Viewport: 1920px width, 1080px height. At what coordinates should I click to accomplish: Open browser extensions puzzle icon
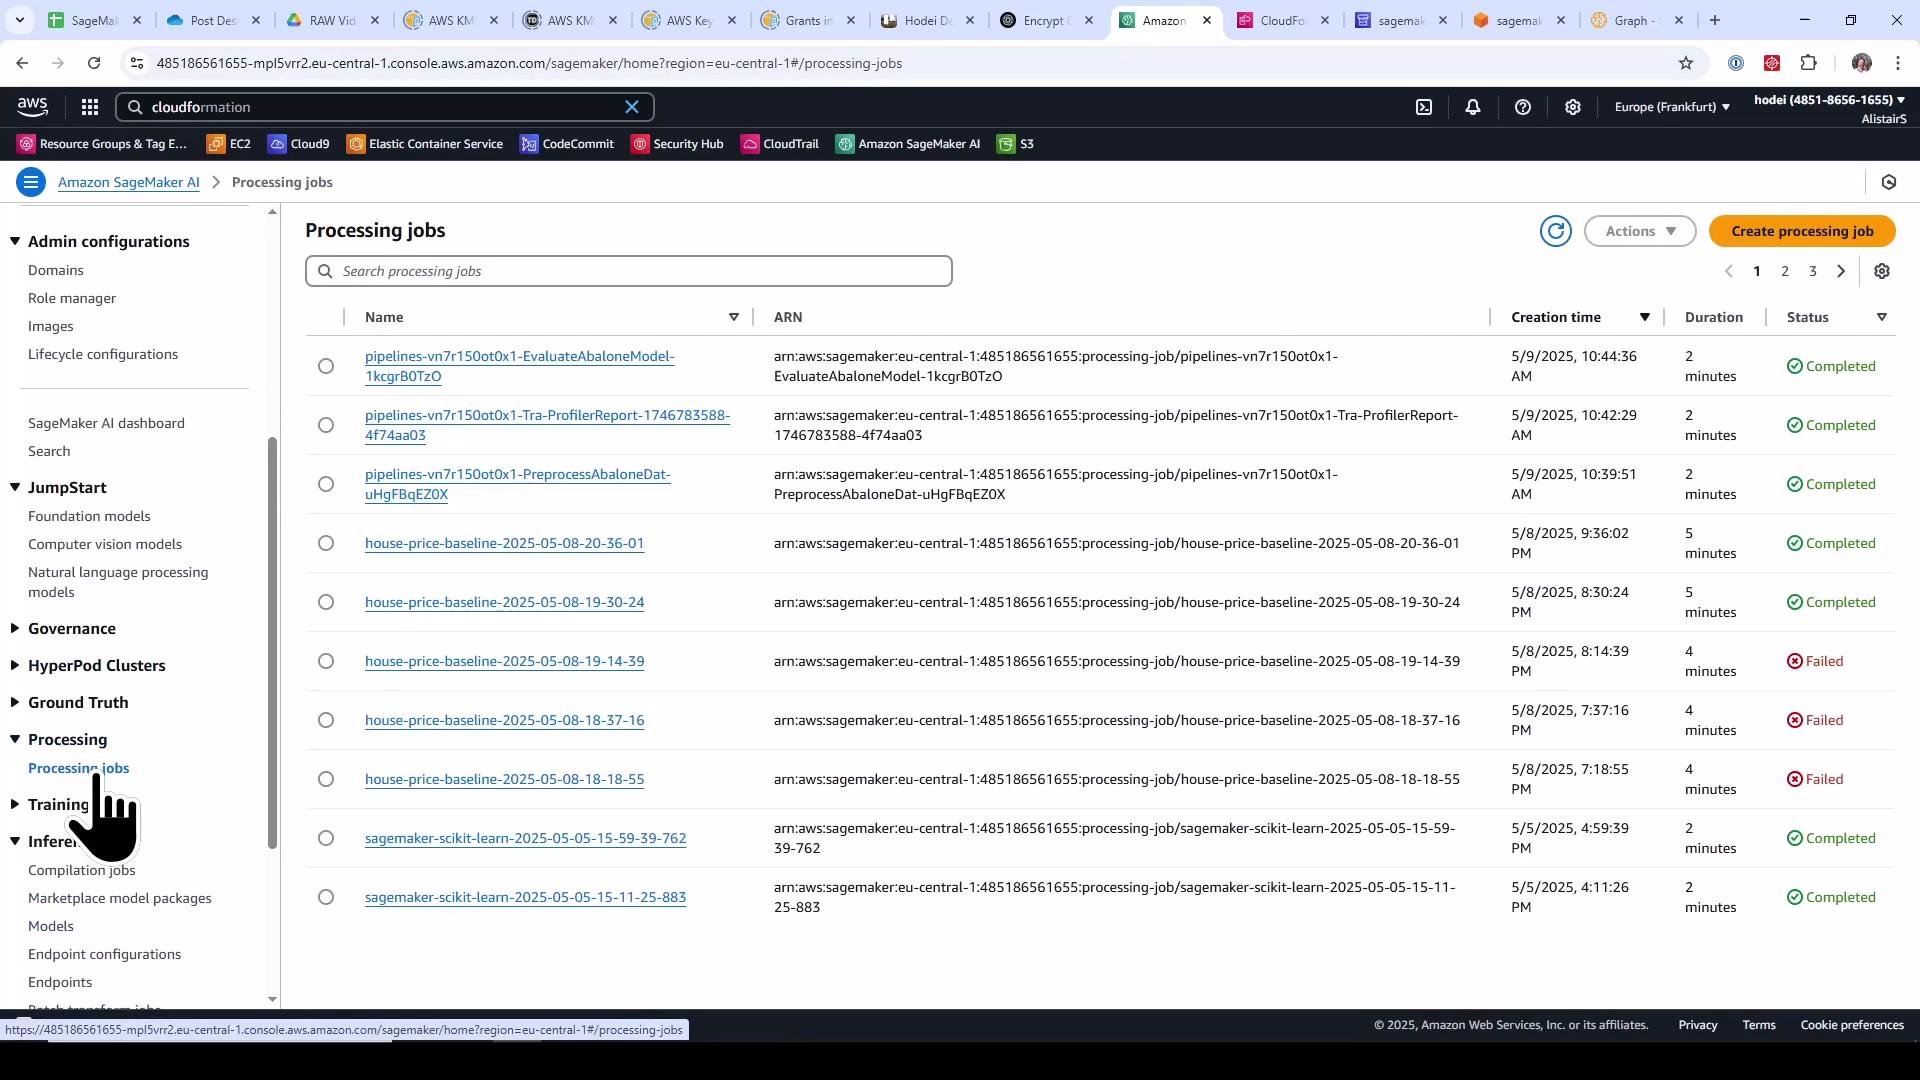(x=1808, y=63)
